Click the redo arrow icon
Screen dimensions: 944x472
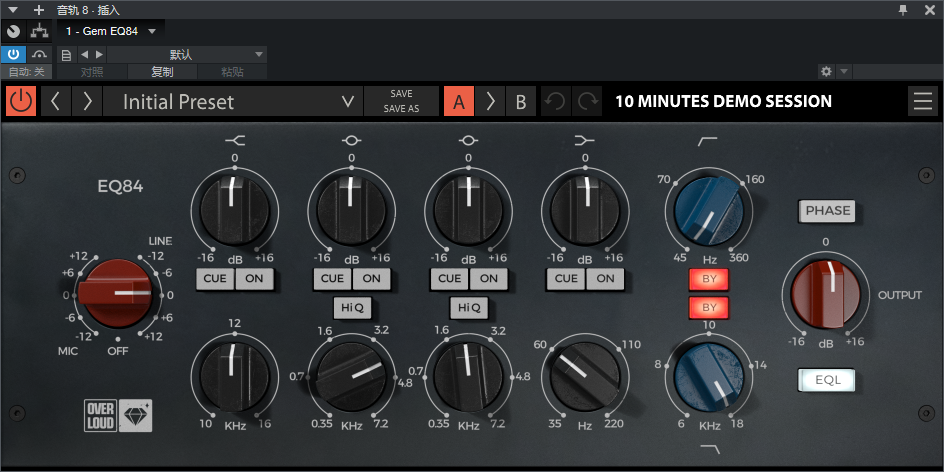pyautogui.click(x=586, y=101)
